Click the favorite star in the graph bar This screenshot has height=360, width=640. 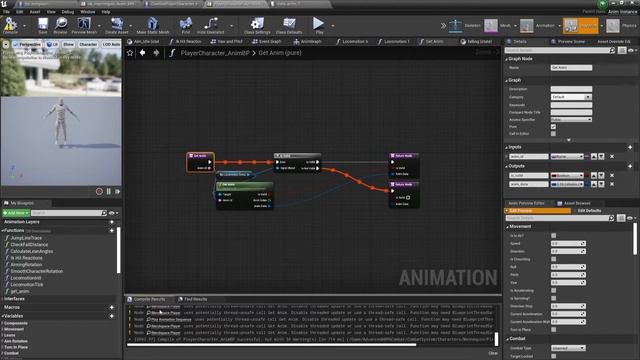click(x=130, y=53)
